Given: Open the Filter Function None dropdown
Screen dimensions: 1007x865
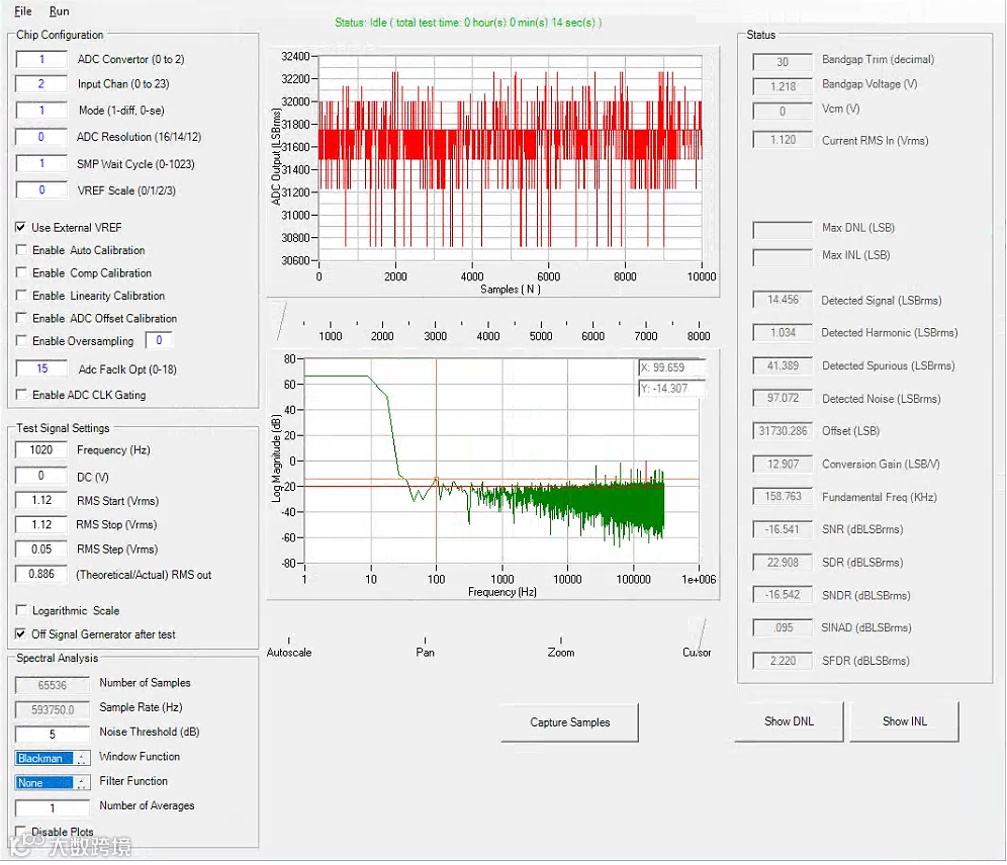Looking at the screenshot, I should [x=52, y=783].
